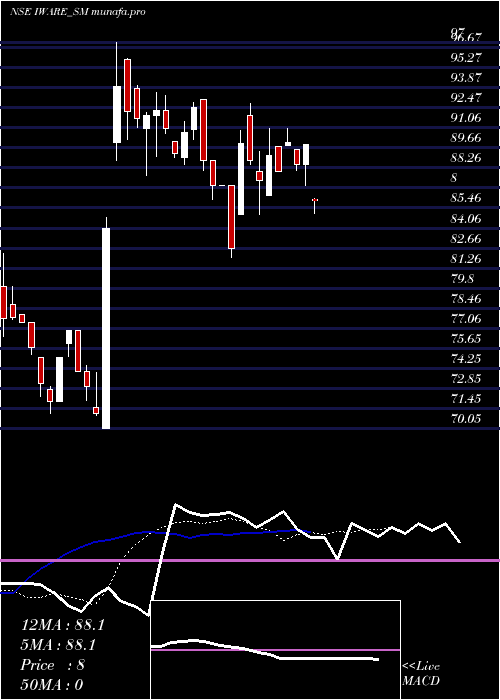
Task: Click the 50MA : 0 reading
Action: tap(52, 685)
